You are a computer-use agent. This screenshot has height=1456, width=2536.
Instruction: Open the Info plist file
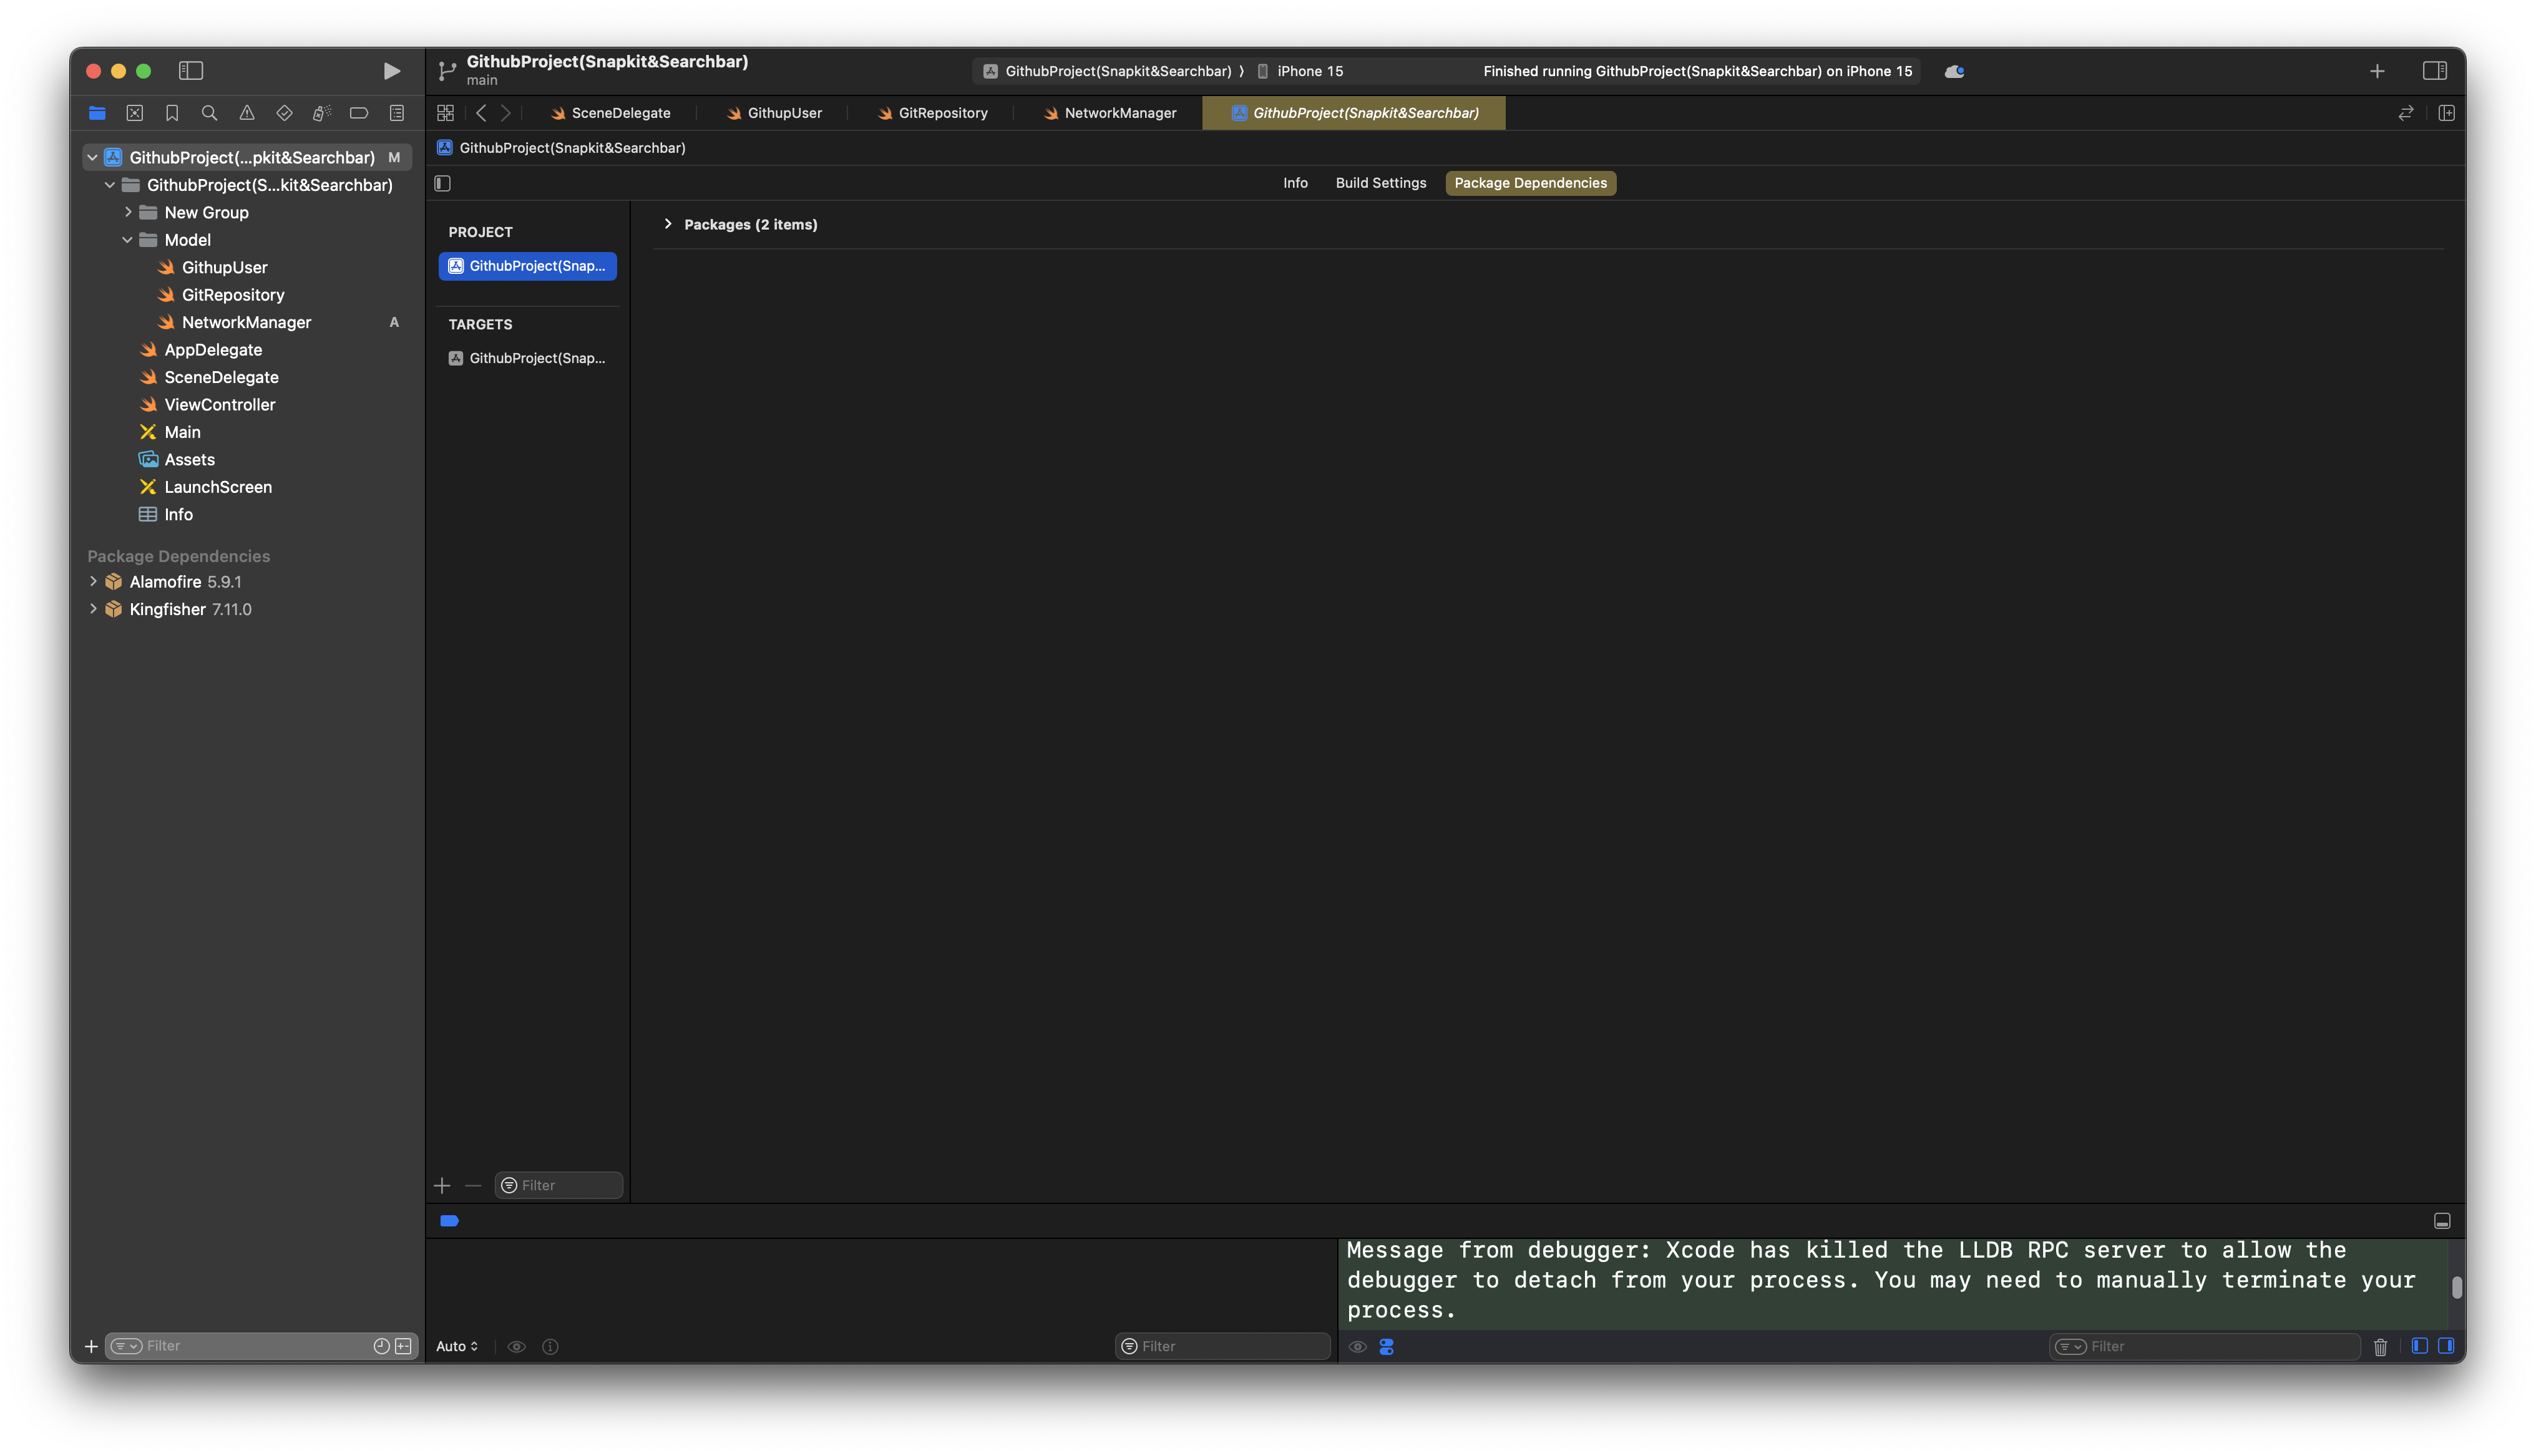tap(178, 514)
